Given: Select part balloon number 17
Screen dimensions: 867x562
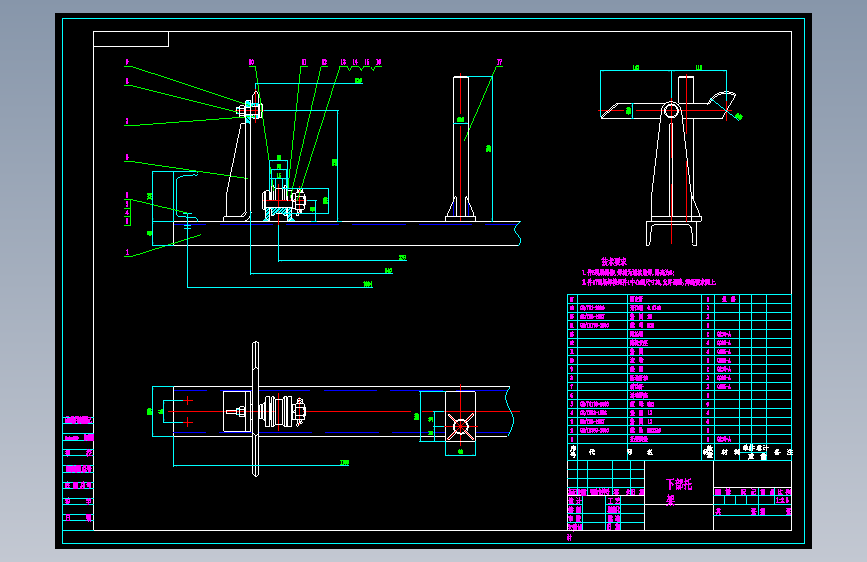Looking at the screenshot, I should (499, 62).
